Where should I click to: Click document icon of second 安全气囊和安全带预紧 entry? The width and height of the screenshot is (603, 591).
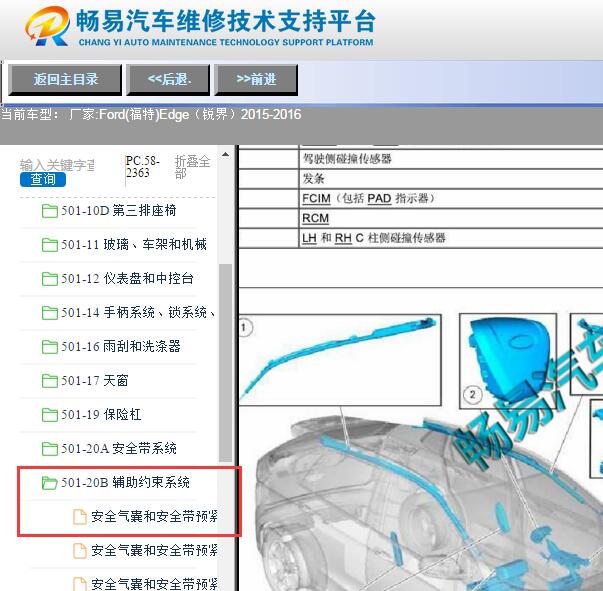pyautogui.click(x=80, y=551)
